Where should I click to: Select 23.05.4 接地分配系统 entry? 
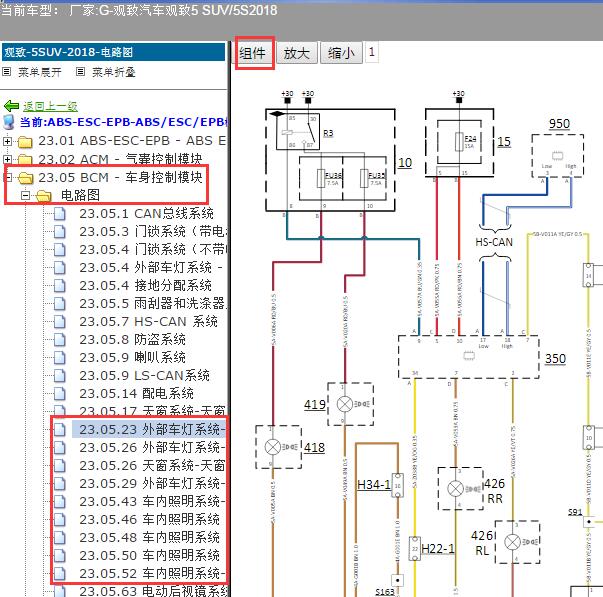point(145,285)
